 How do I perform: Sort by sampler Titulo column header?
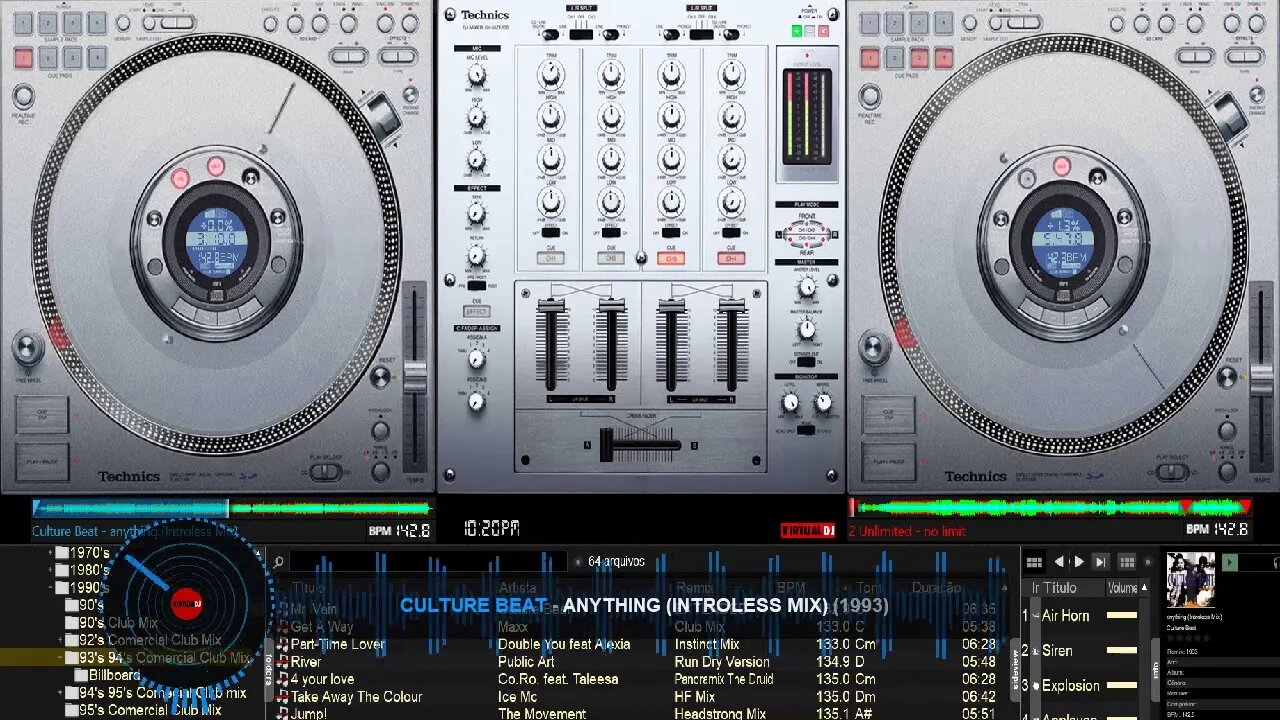click(x=1059, y=588)
